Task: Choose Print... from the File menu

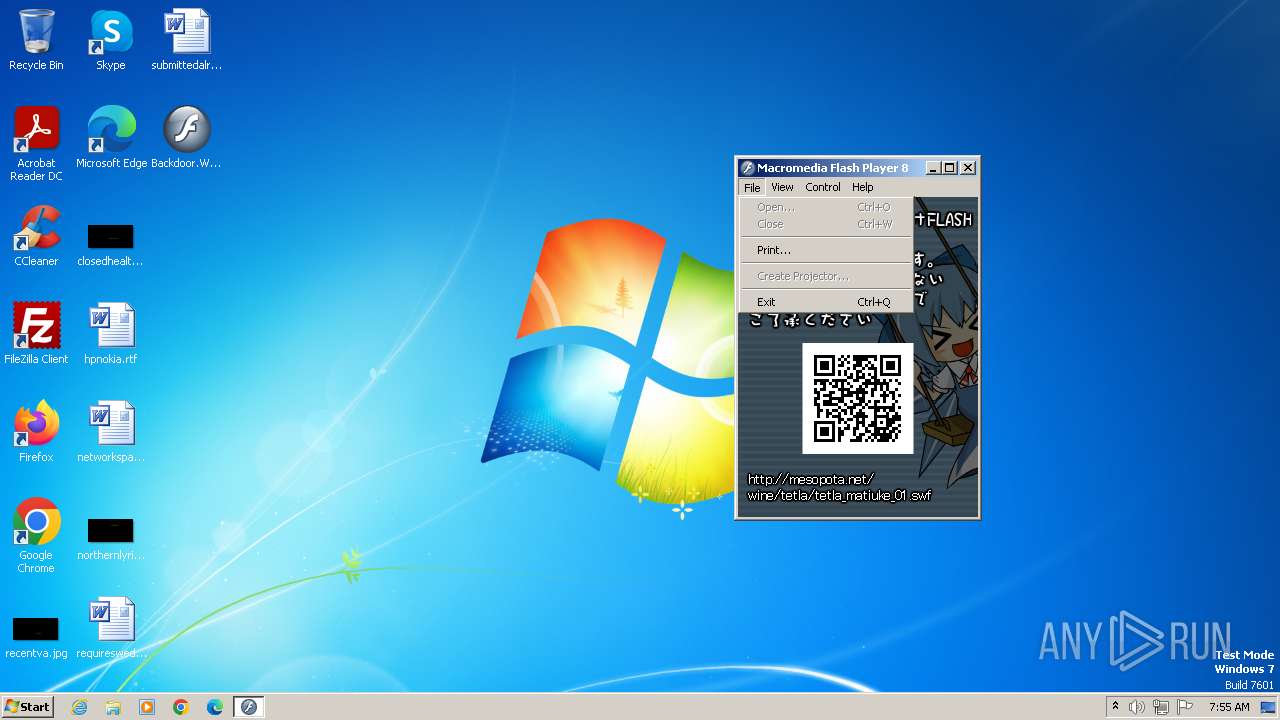Action: pos(826,250)
